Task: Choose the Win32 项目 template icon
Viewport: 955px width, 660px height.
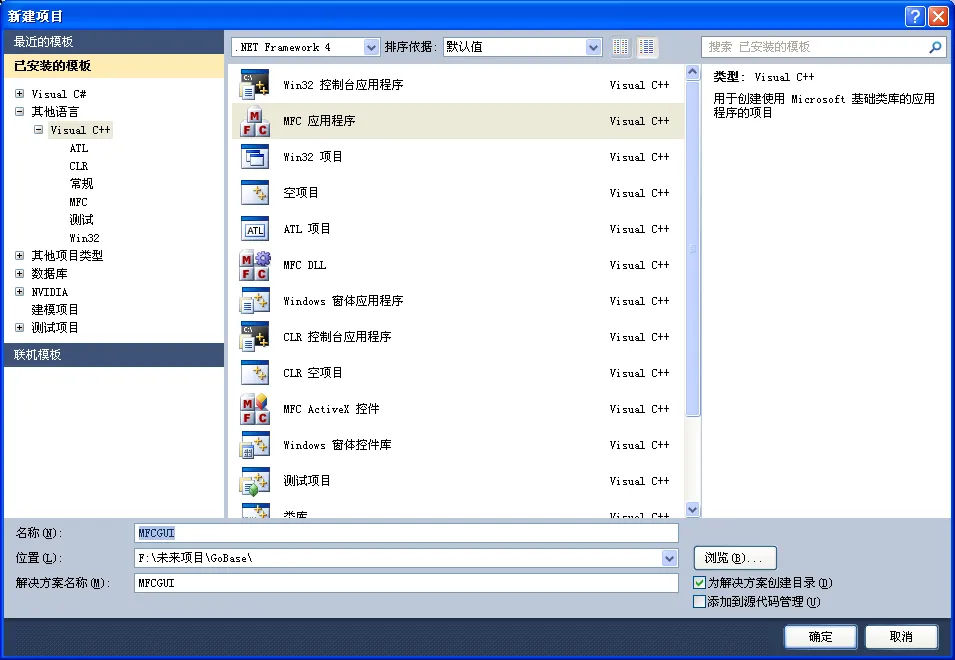Action: click(x=255, y=156)
